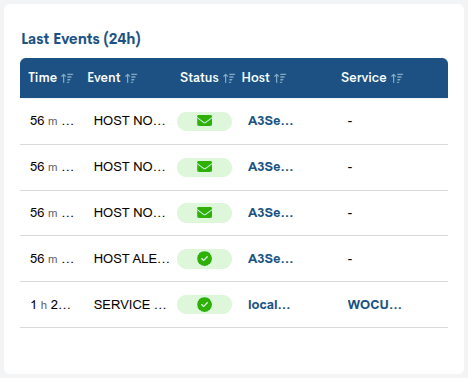This screenshot has height=378, width=468.
Task: Open the A3Se... host link in the first row
Action: pyautogui.click(x=271, y=121)
